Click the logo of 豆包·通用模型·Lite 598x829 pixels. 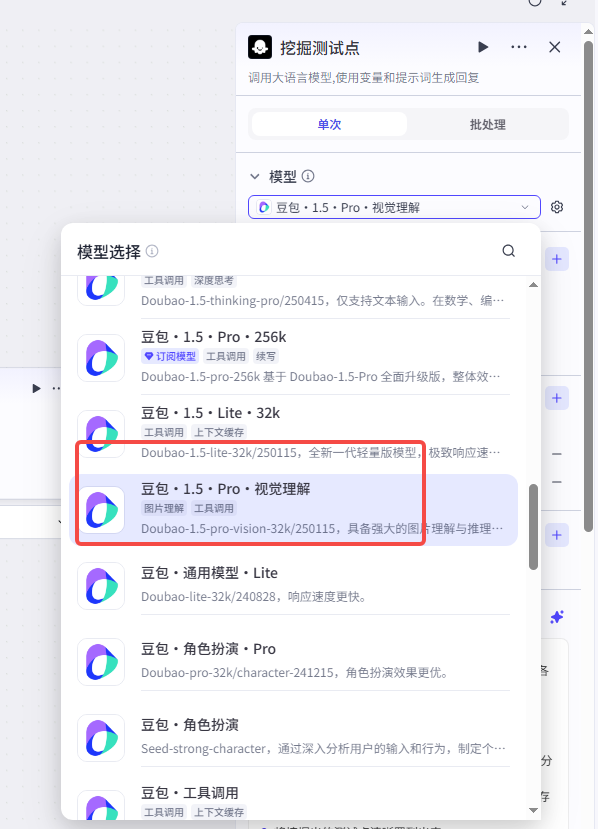(101, 586)
